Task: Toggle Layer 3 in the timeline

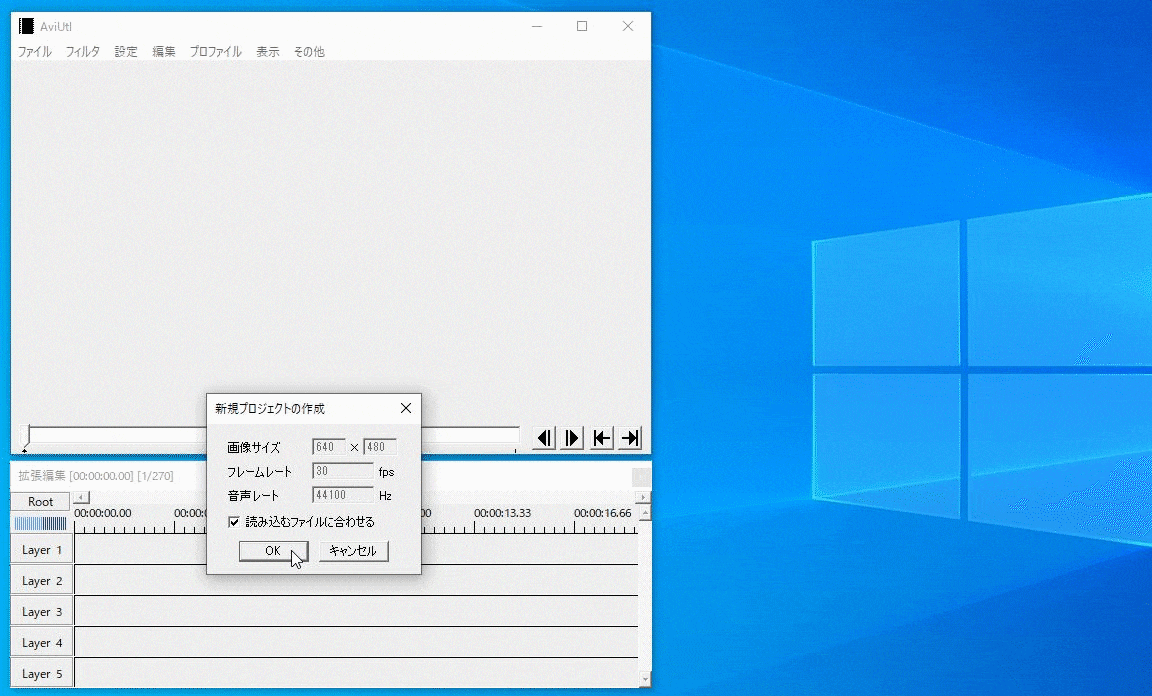Action: click(42, 611)
